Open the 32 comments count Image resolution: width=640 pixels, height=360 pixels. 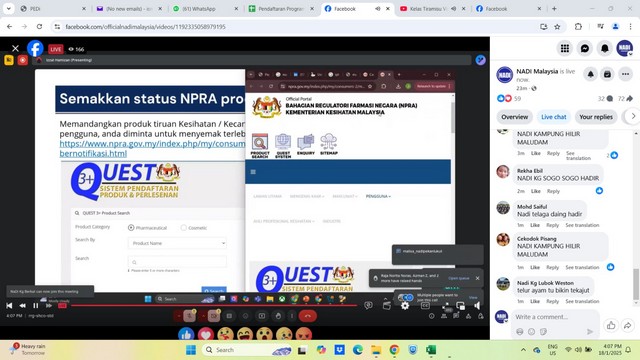(x=605, y=98)
